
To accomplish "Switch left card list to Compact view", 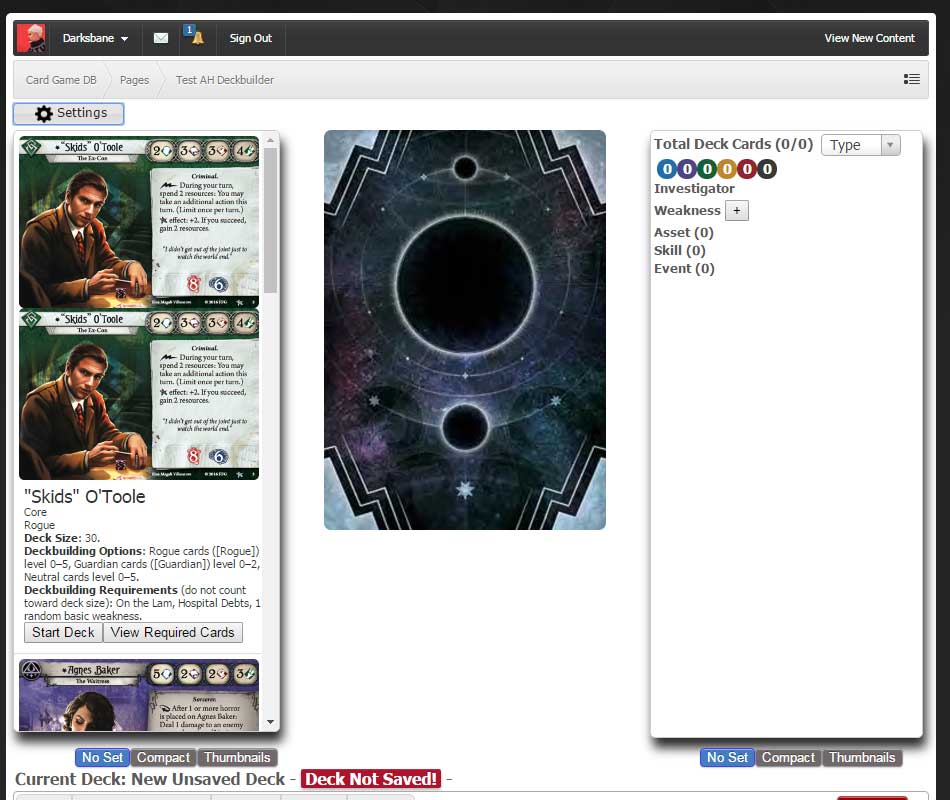I will 164,757.
